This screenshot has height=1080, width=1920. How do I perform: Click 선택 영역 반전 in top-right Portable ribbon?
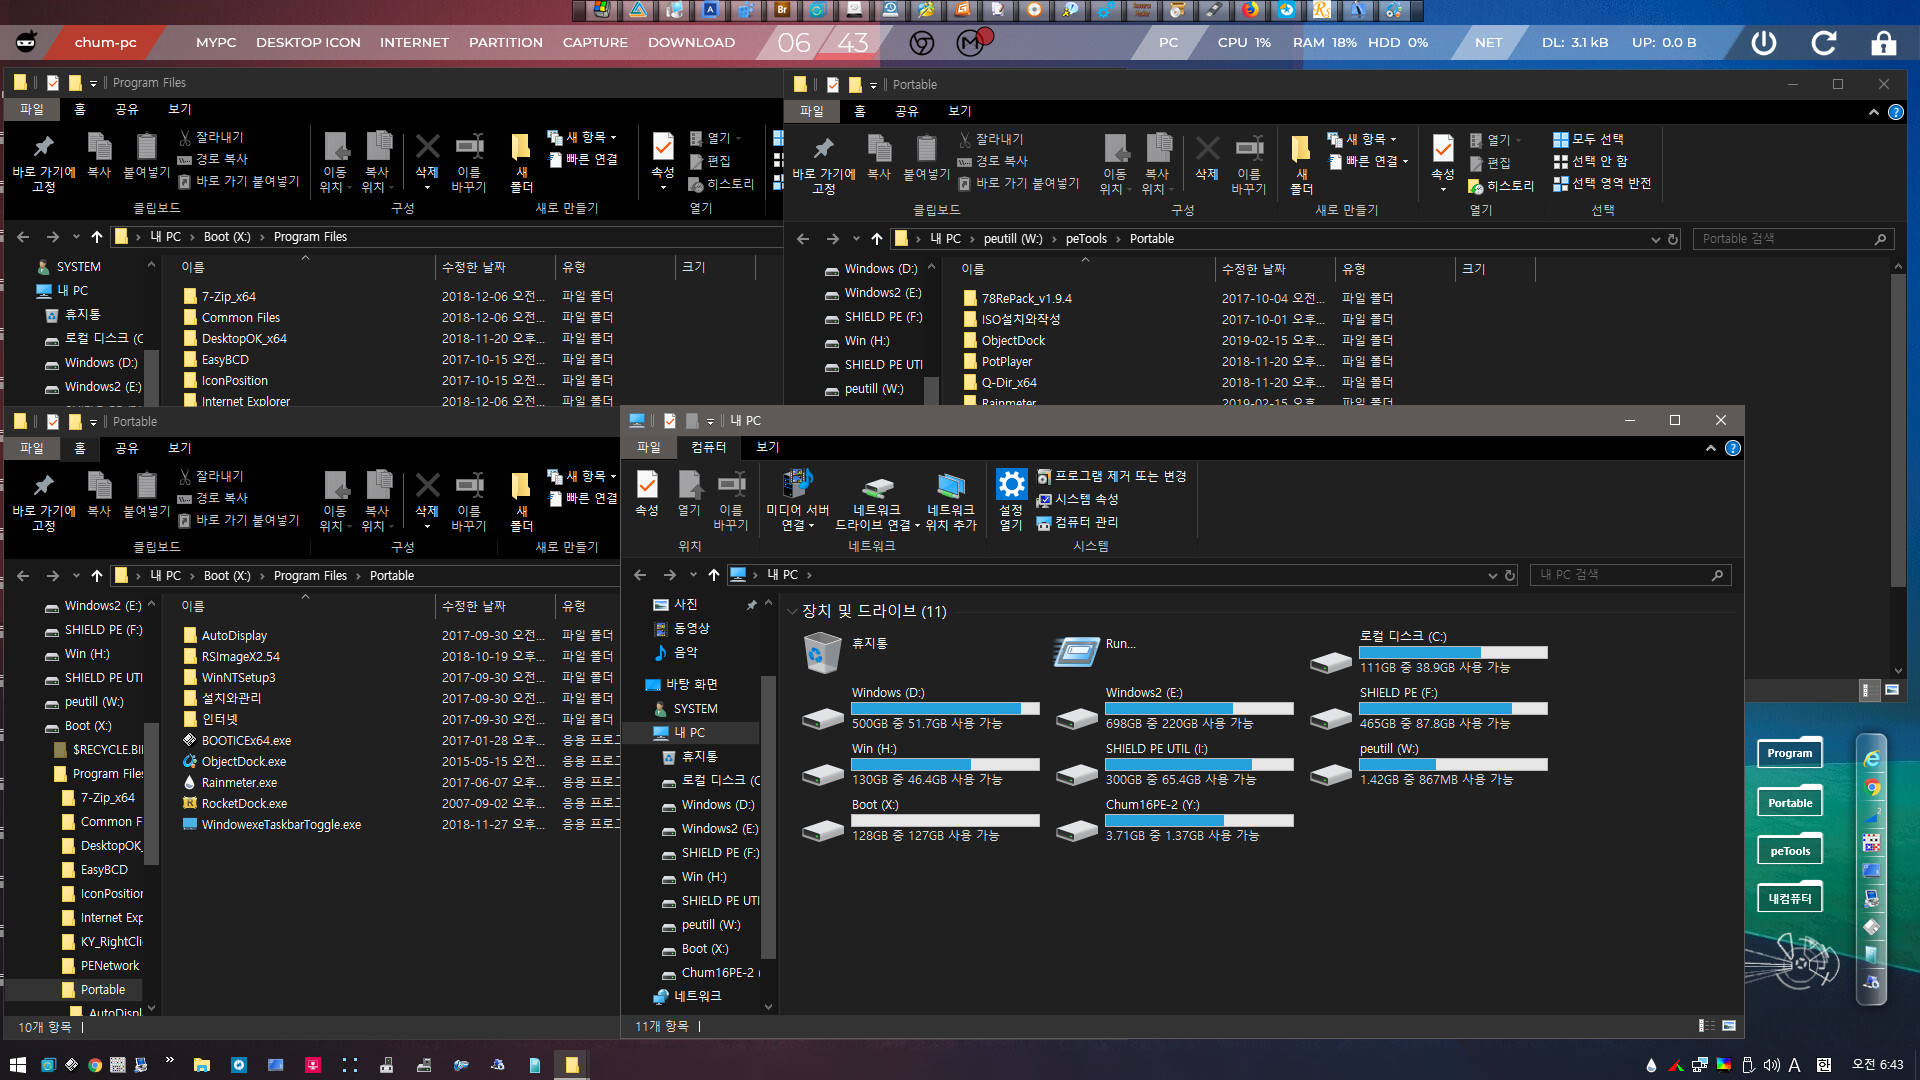pyautogui.click(x=1602, y=183)
